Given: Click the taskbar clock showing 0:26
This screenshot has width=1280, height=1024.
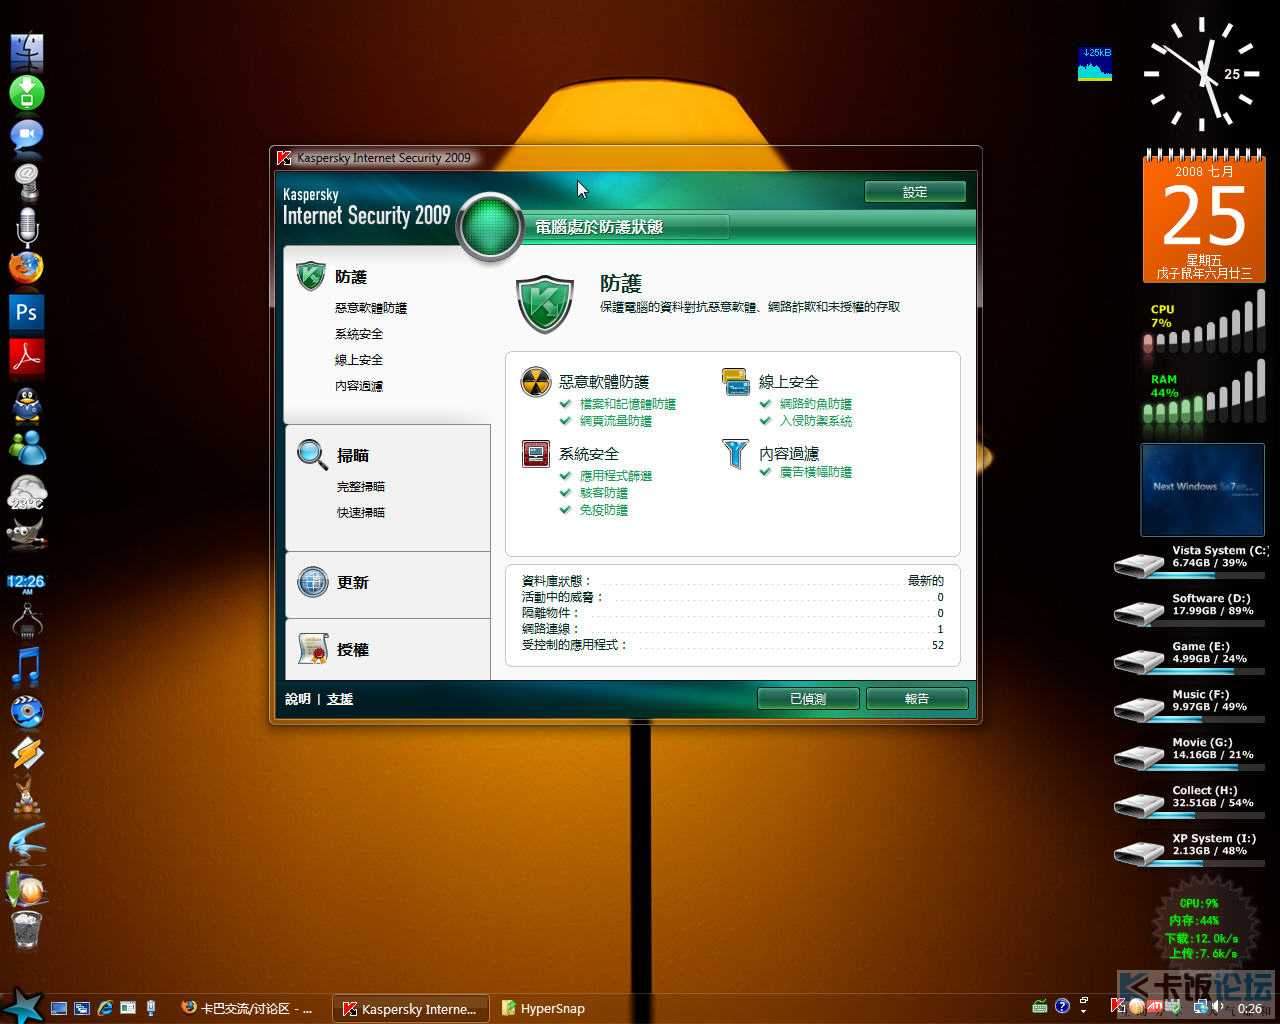Looking at the screenshot, I should [1250, 1009].
